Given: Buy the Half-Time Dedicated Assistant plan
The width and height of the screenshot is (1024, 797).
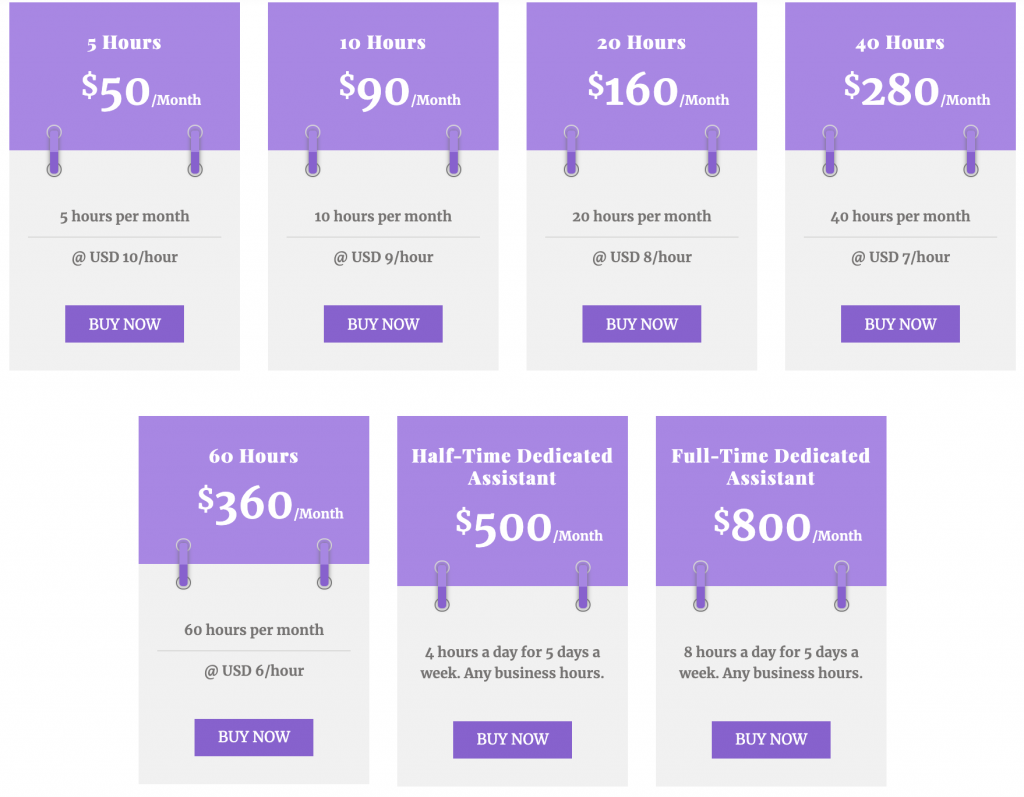Looking at the screenshot, I should [x=512, y=740].
